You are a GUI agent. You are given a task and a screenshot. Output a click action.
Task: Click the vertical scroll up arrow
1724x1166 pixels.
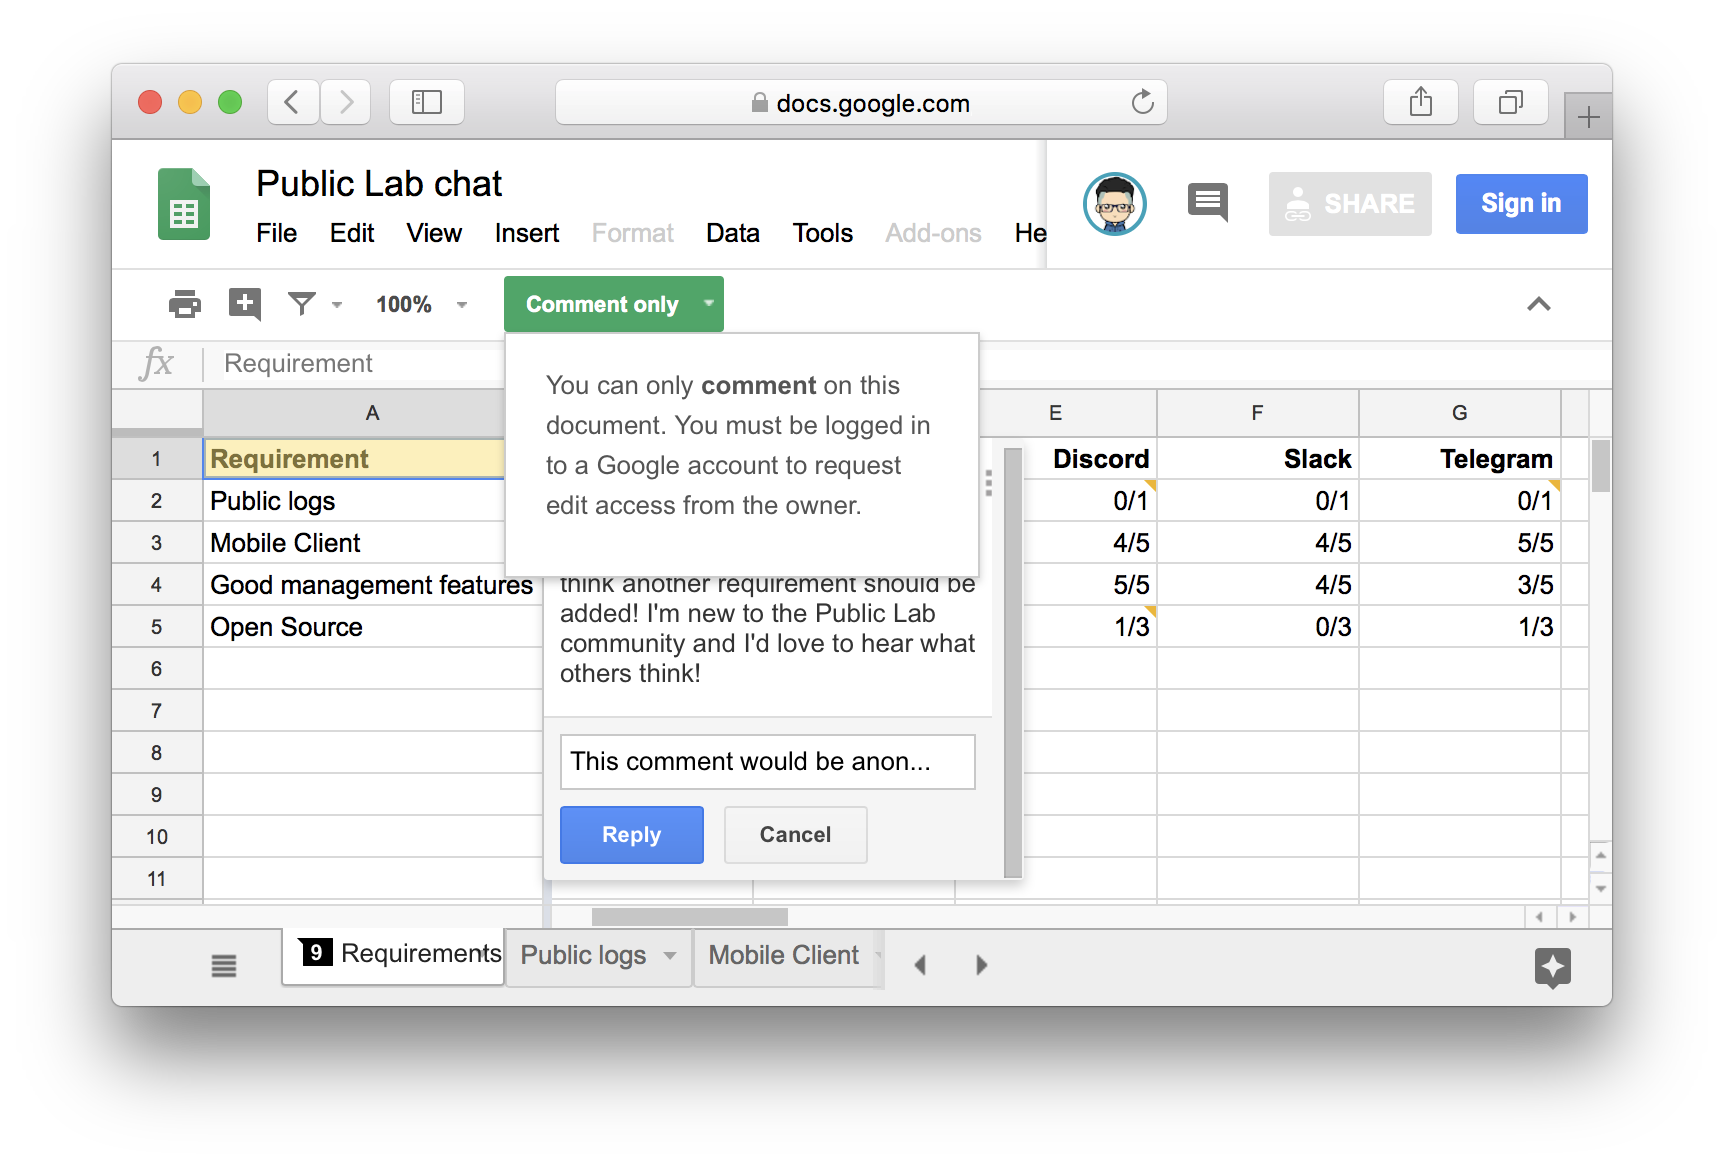pos(1601,856)
